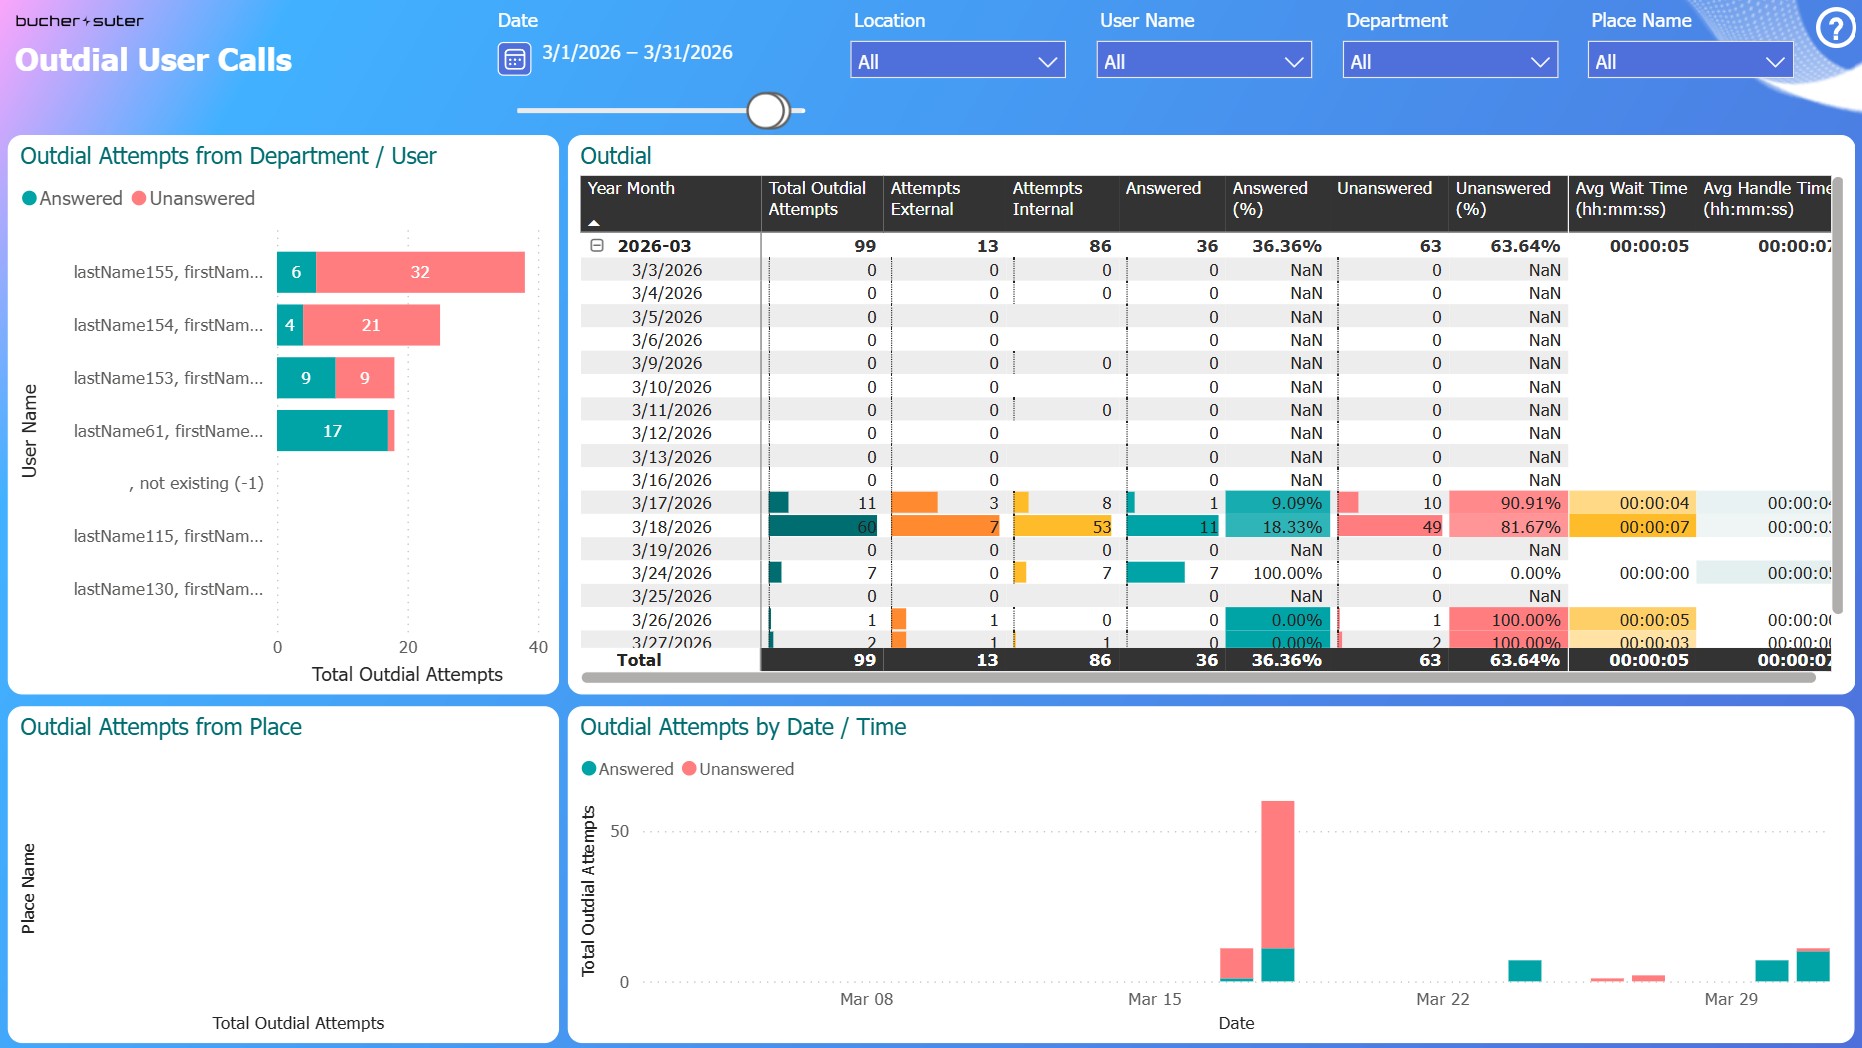1862x1048 pixels.
Task: Click Total Outdial Attempts value 60
Action: (x=823, y=527)
